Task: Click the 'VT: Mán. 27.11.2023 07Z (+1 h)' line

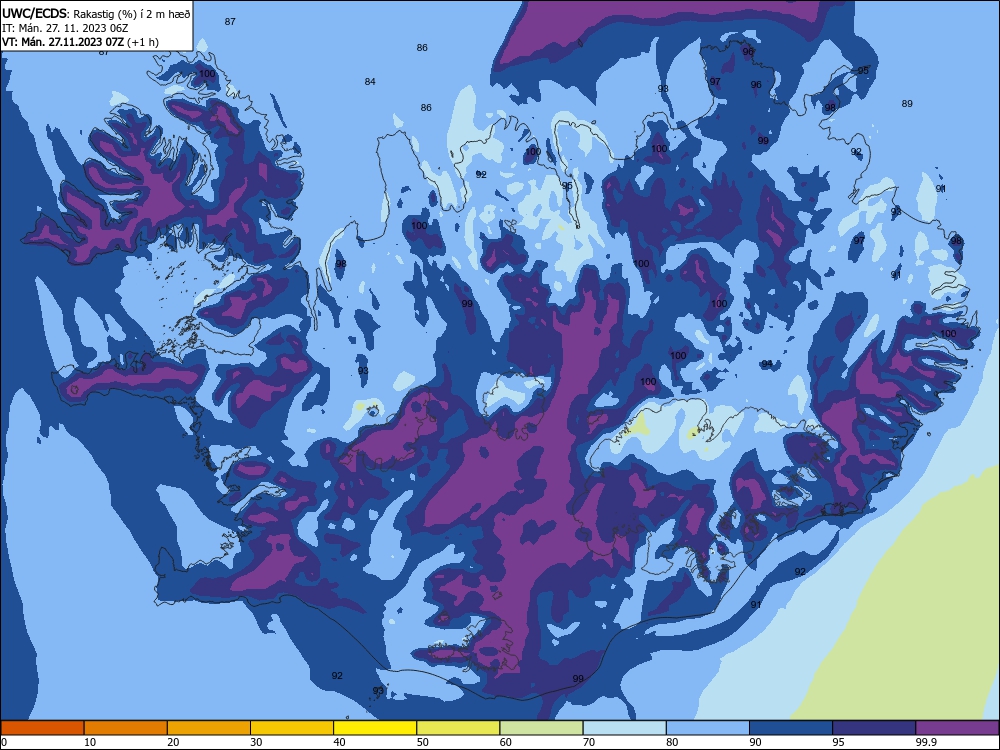Action: click(80, 42)
